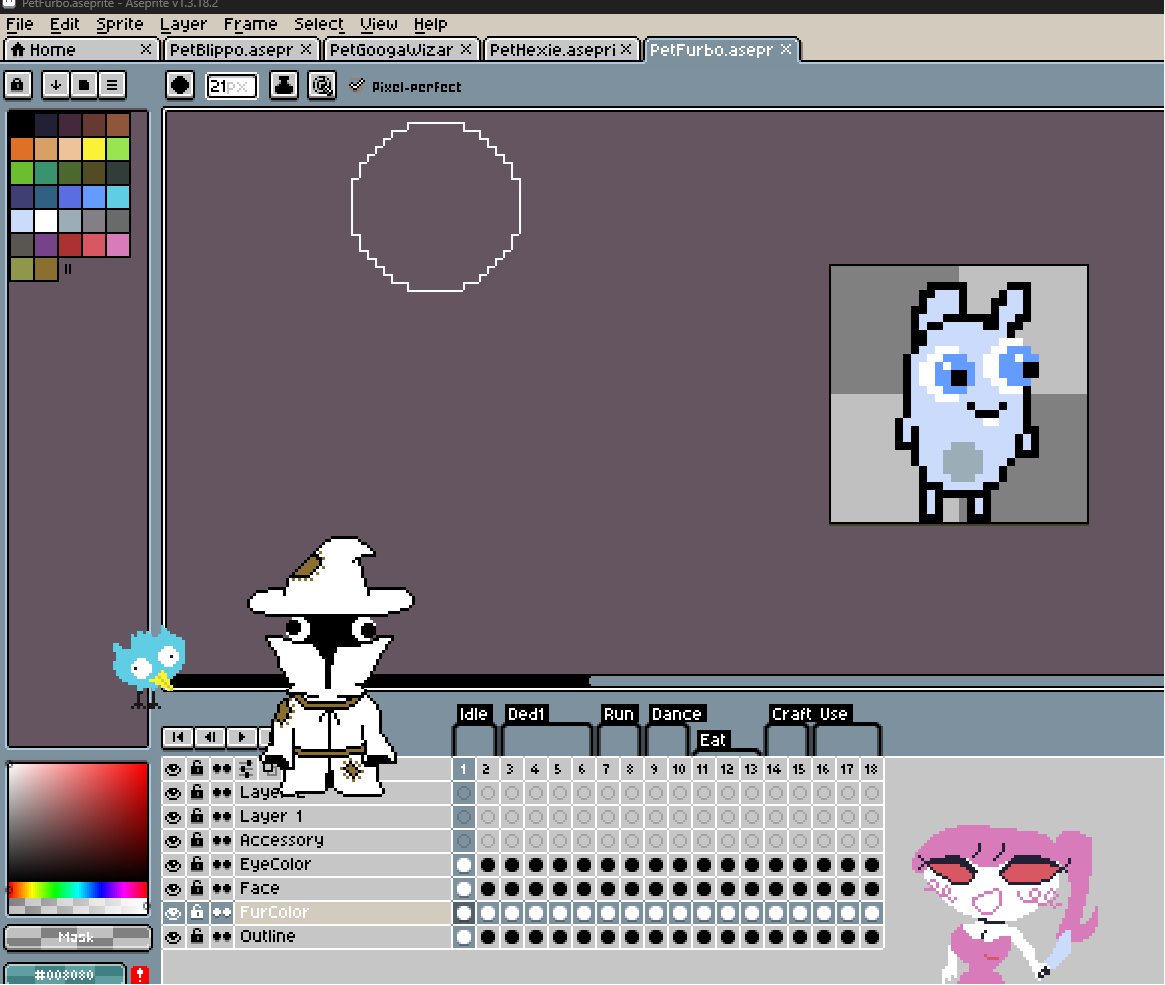Pick the yellow palette swatch
Screen dimensions: 1165x985
coord(94,149)
